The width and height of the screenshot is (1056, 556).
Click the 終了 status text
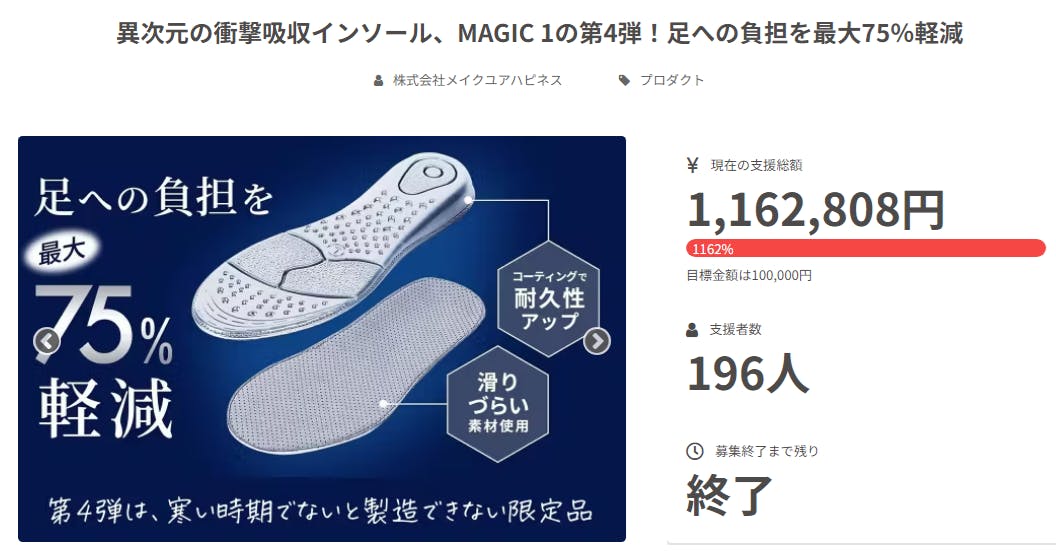(730, 494)
